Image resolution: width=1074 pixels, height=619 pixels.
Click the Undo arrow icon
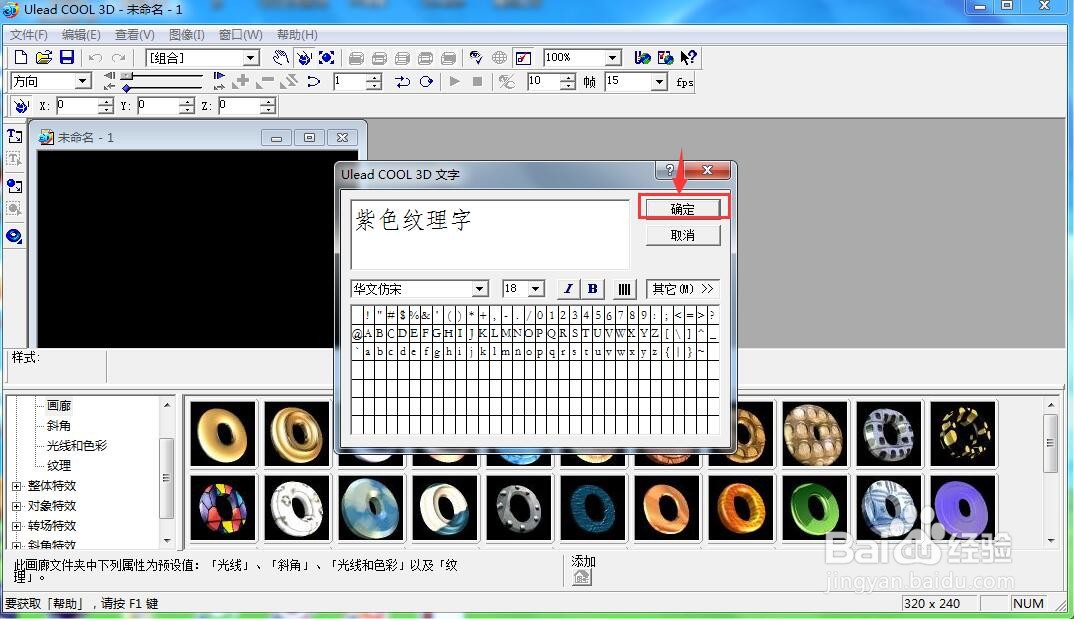coord(96,58)
